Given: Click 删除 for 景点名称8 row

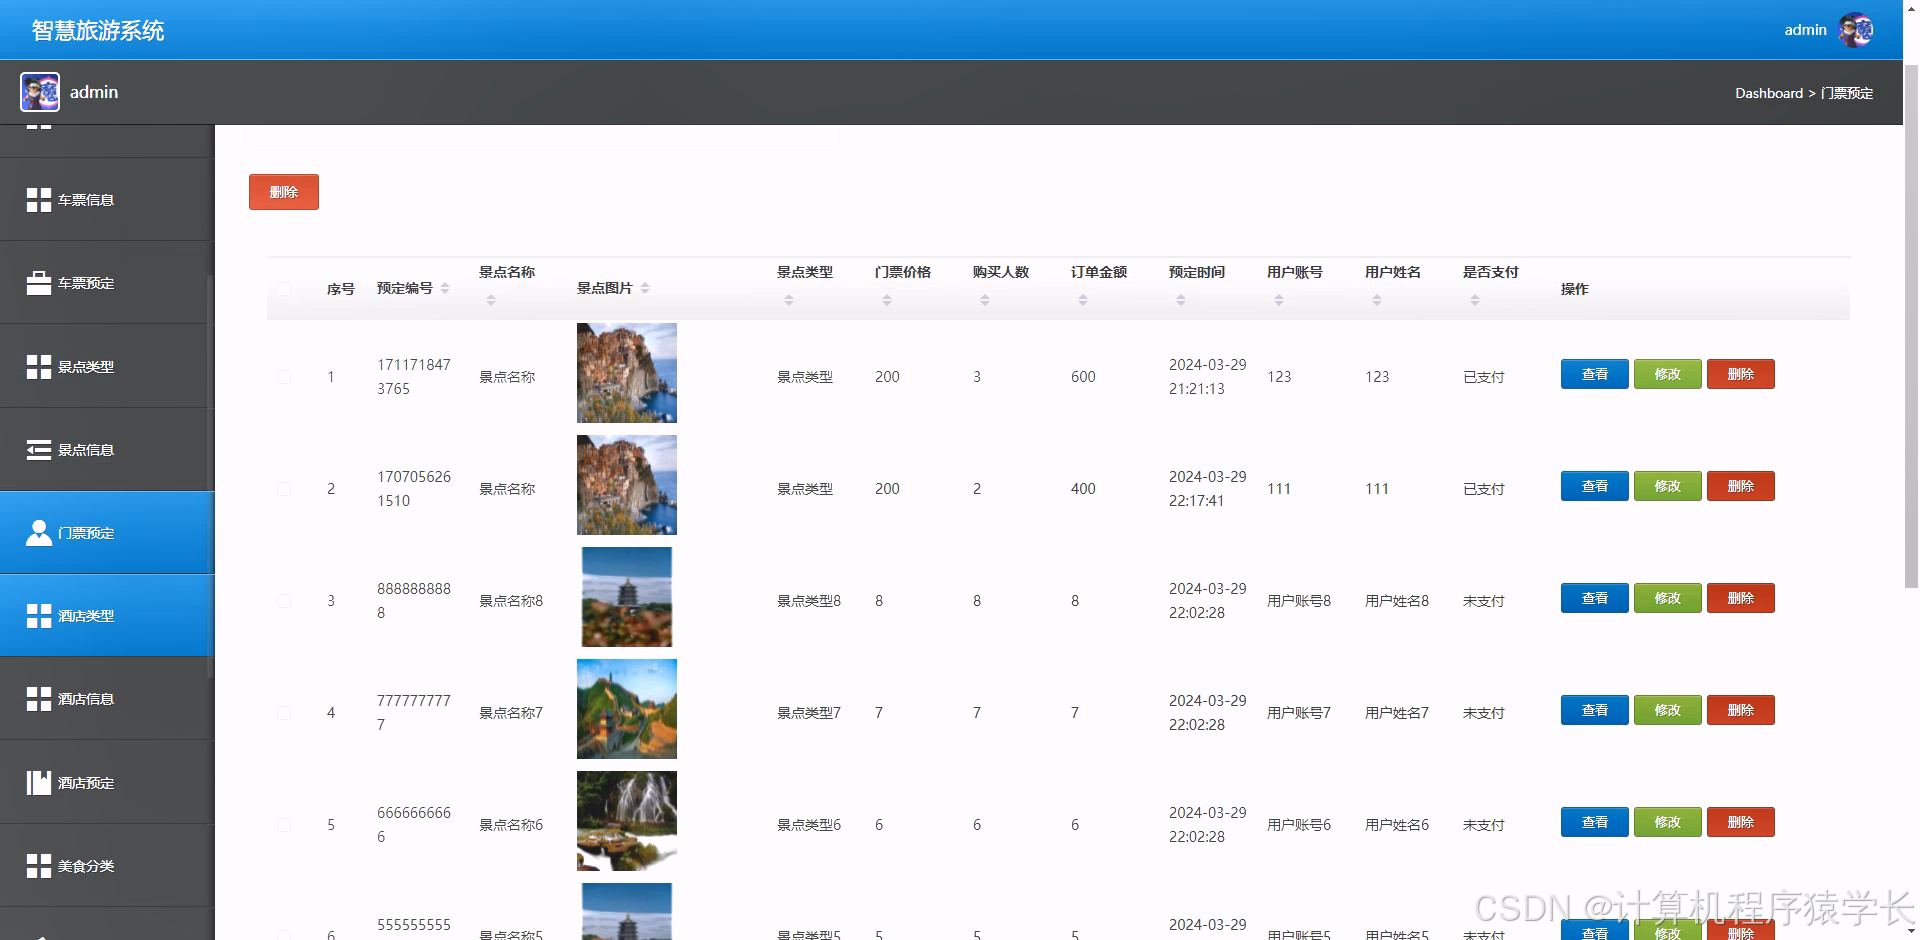Looking at the screenshot, I should tap(1741, 598).
